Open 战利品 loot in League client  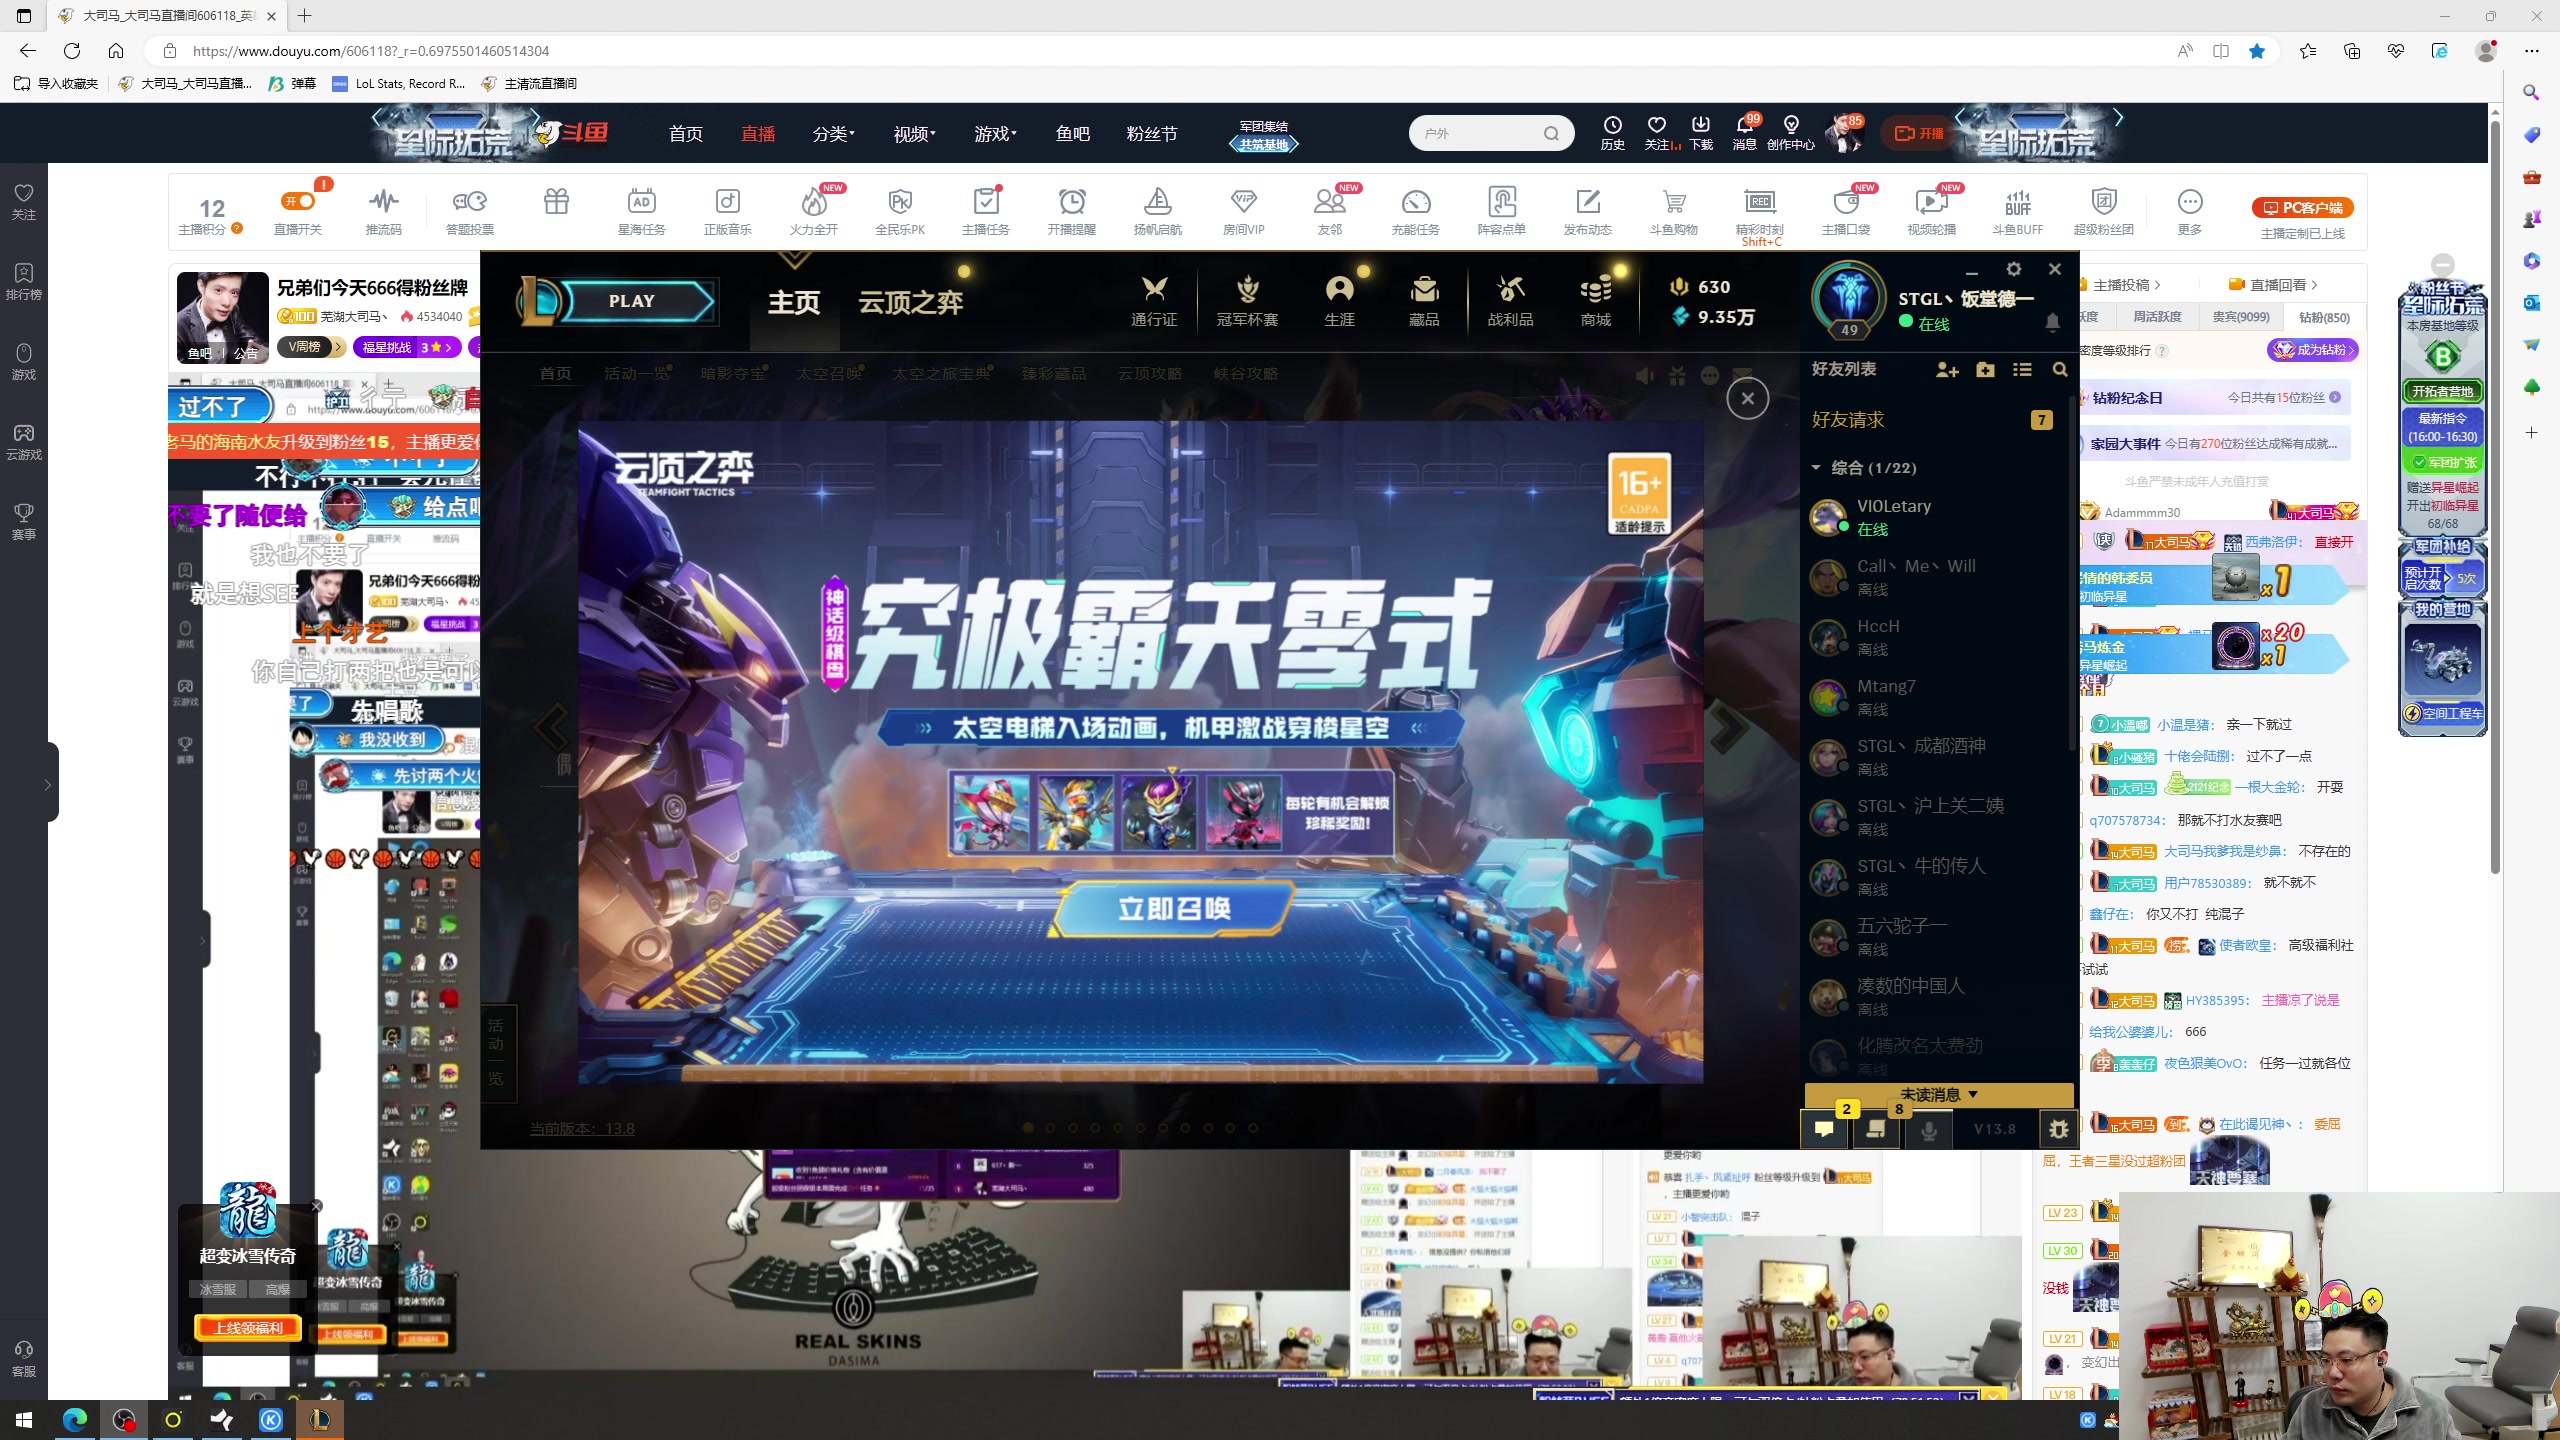(x=1510, y=301)
